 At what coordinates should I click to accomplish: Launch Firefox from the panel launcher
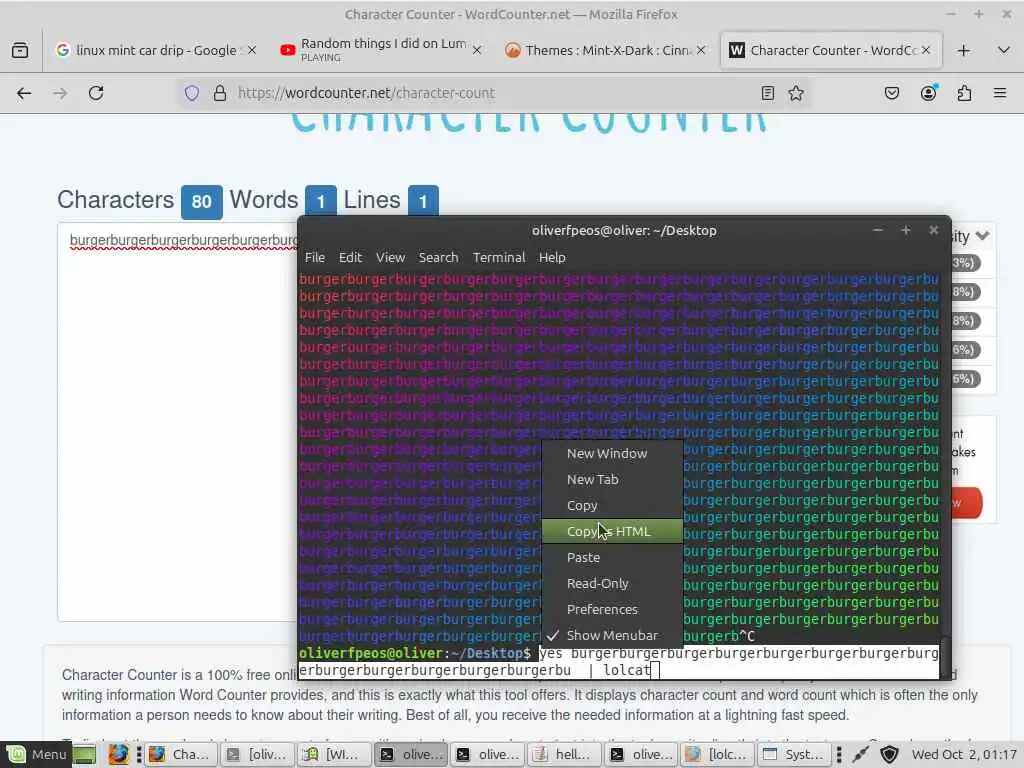tap(118, 755)
